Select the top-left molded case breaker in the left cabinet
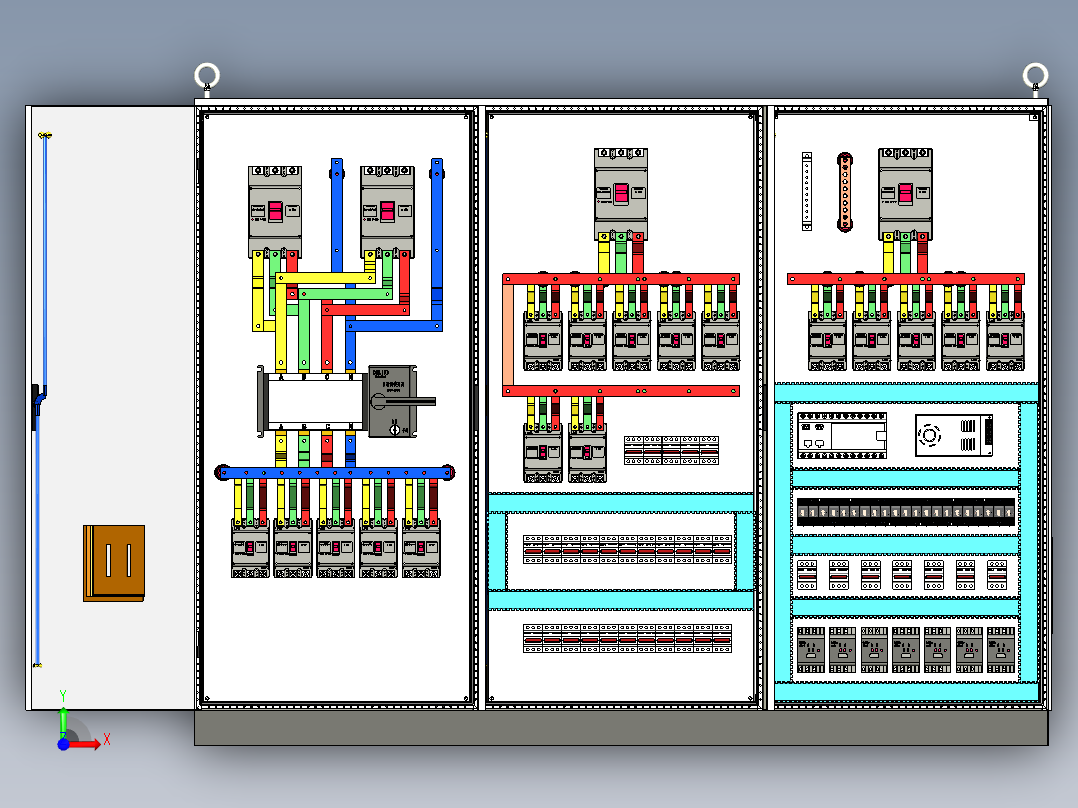The image size is (1078, 808). (275, 211)
